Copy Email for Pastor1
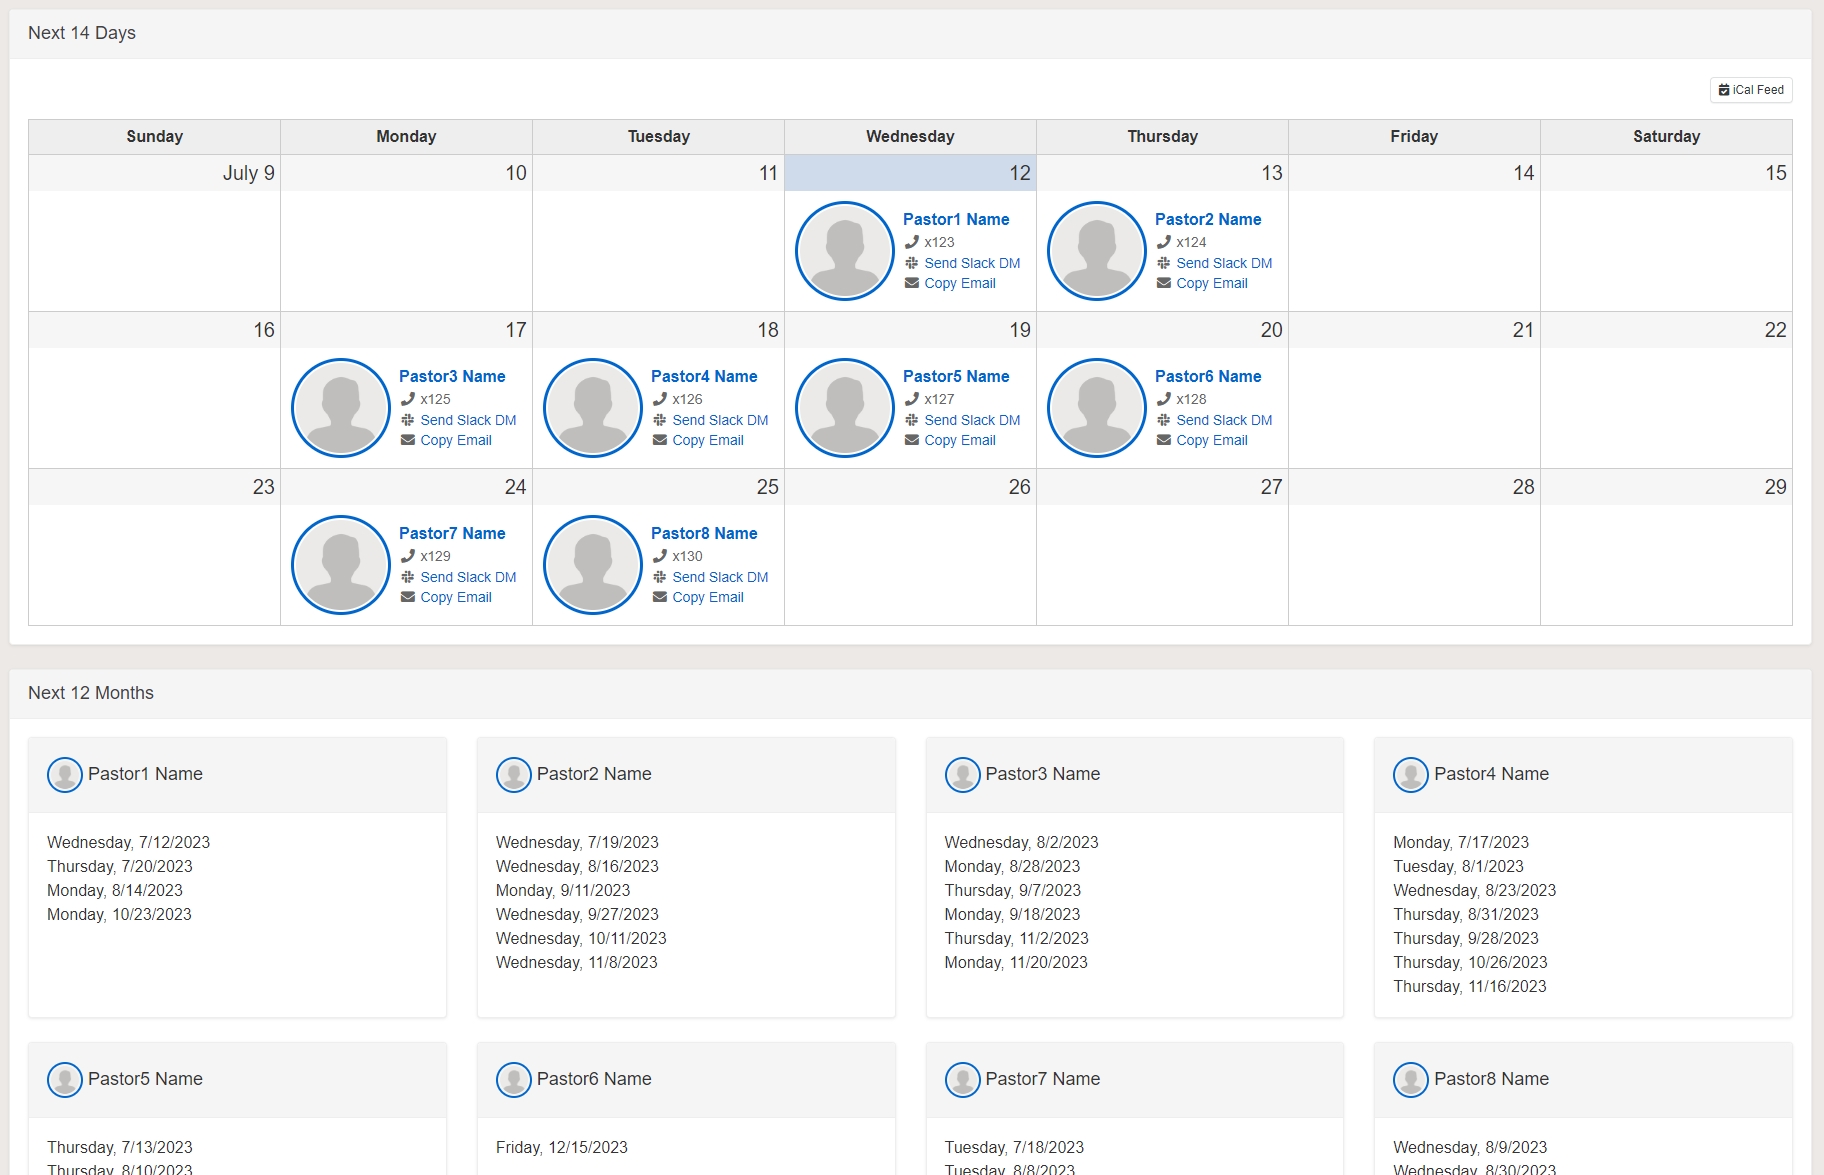The image size is (1824, 1175). [960, 283]
